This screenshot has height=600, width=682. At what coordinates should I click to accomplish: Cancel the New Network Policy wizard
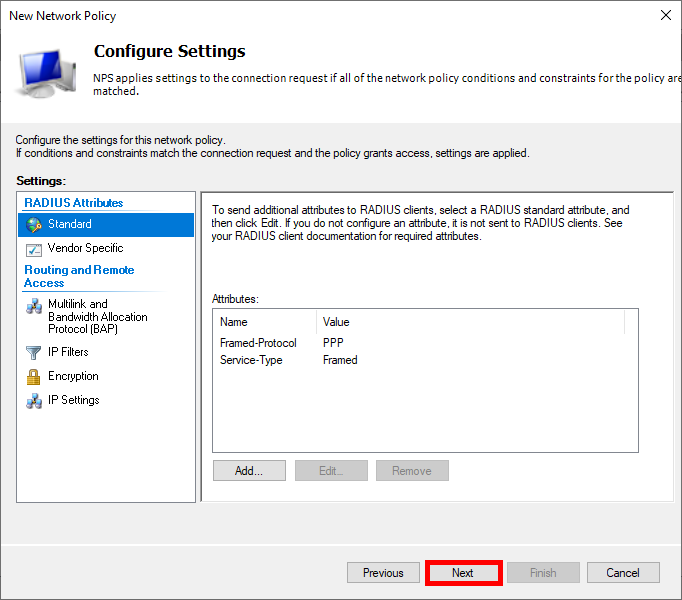tap(623, 573)
